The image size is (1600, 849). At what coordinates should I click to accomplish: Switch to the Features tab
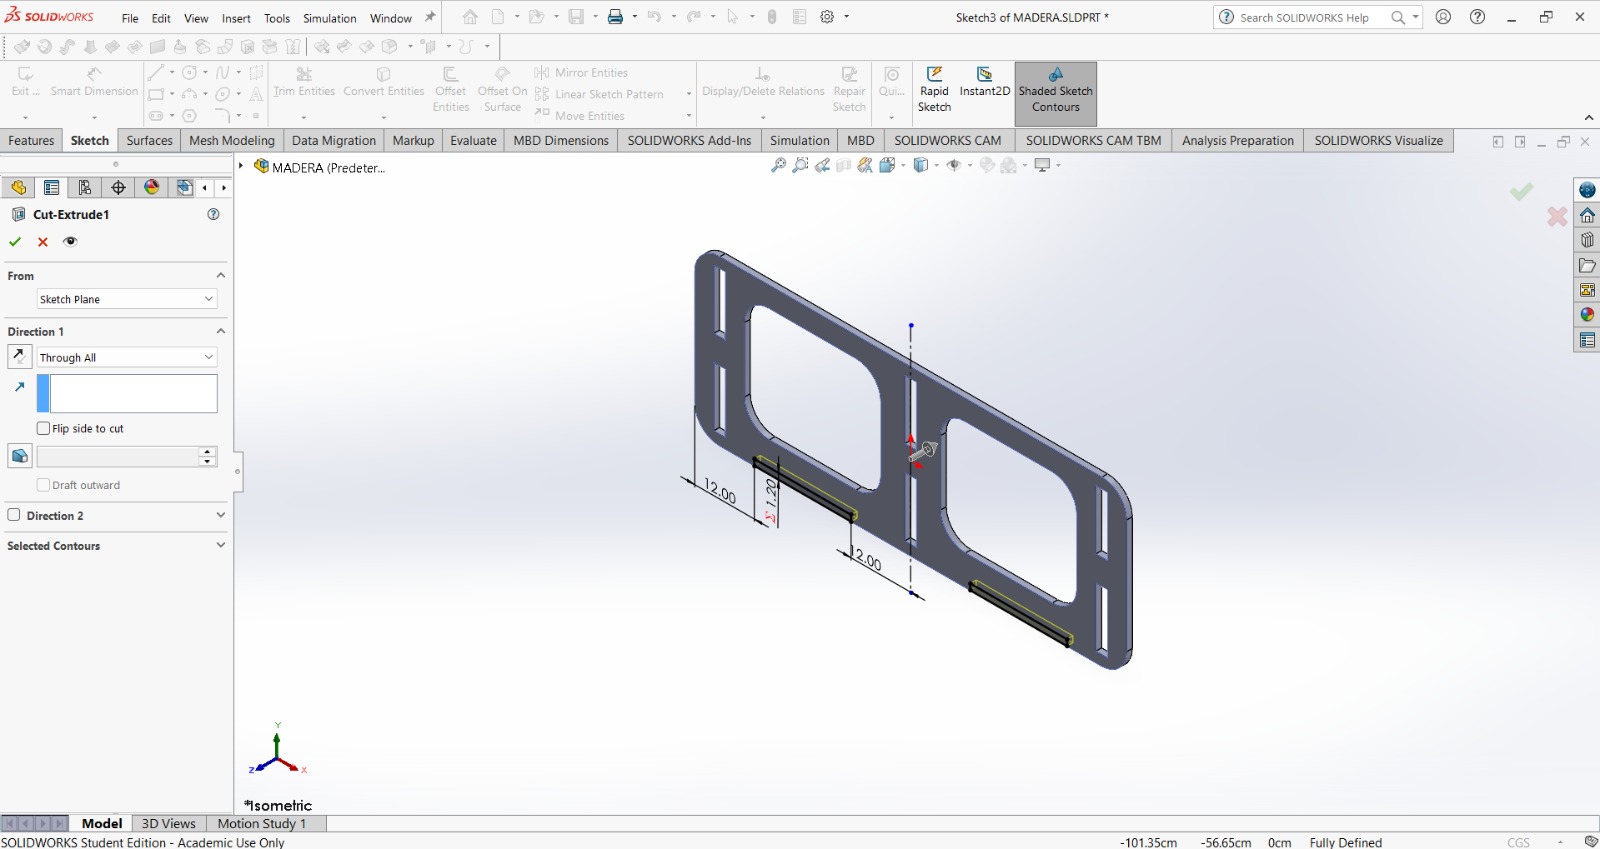pos(31,141)
